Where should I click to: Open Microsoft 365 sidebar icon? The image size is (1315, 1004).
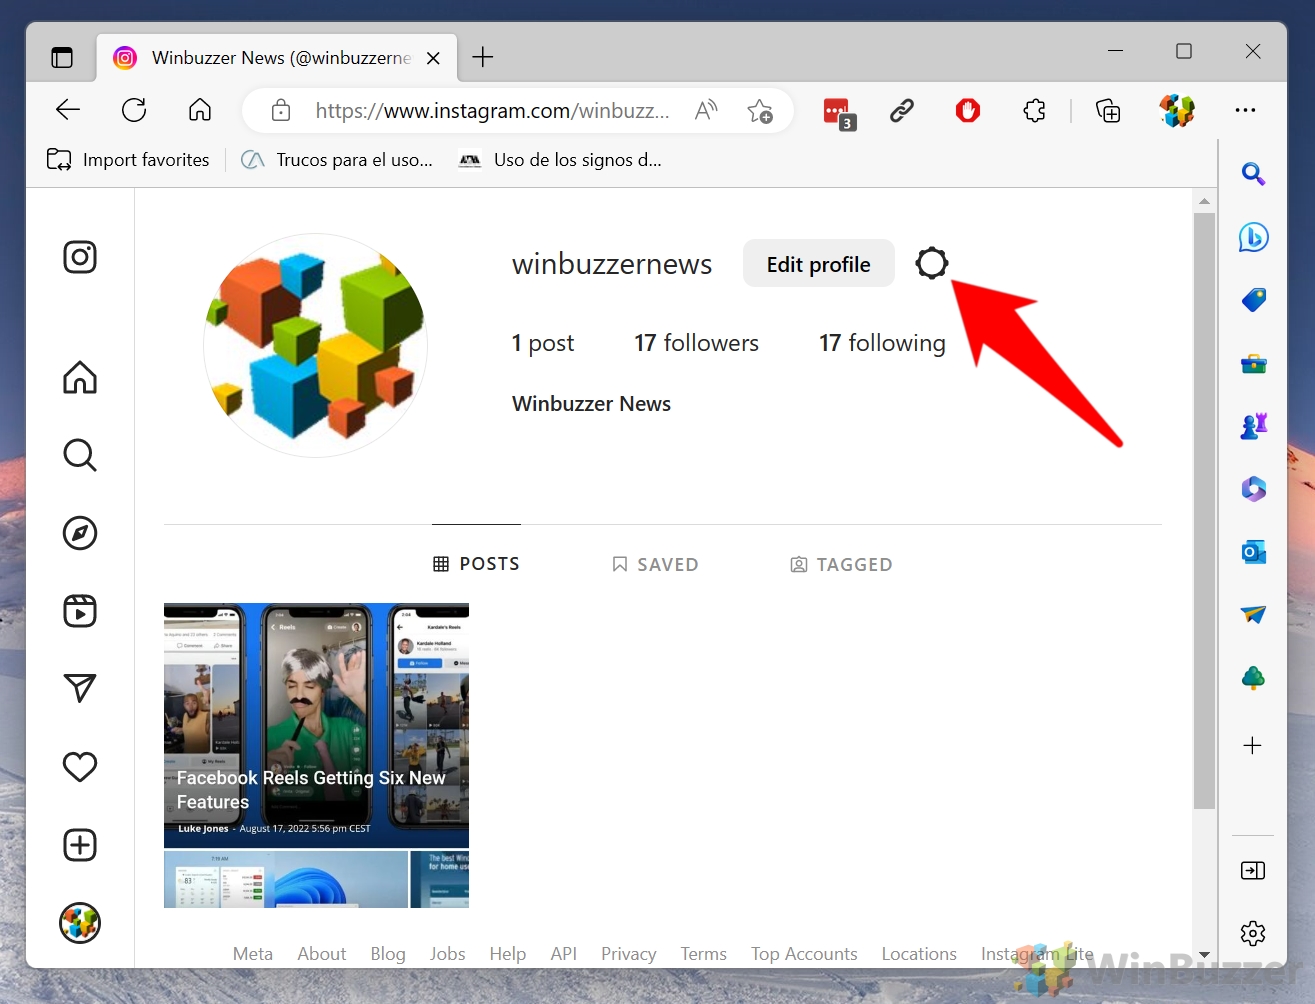[1253, 489]
